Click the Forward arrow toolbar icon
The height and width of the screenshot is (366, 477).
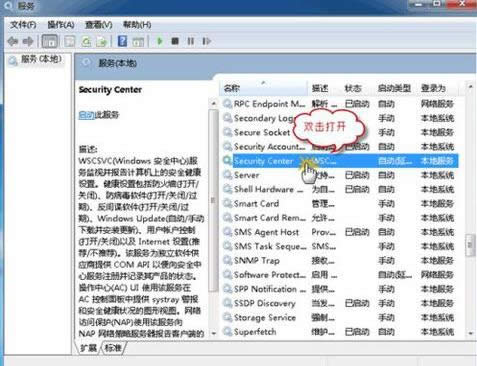tap(28, 42)
